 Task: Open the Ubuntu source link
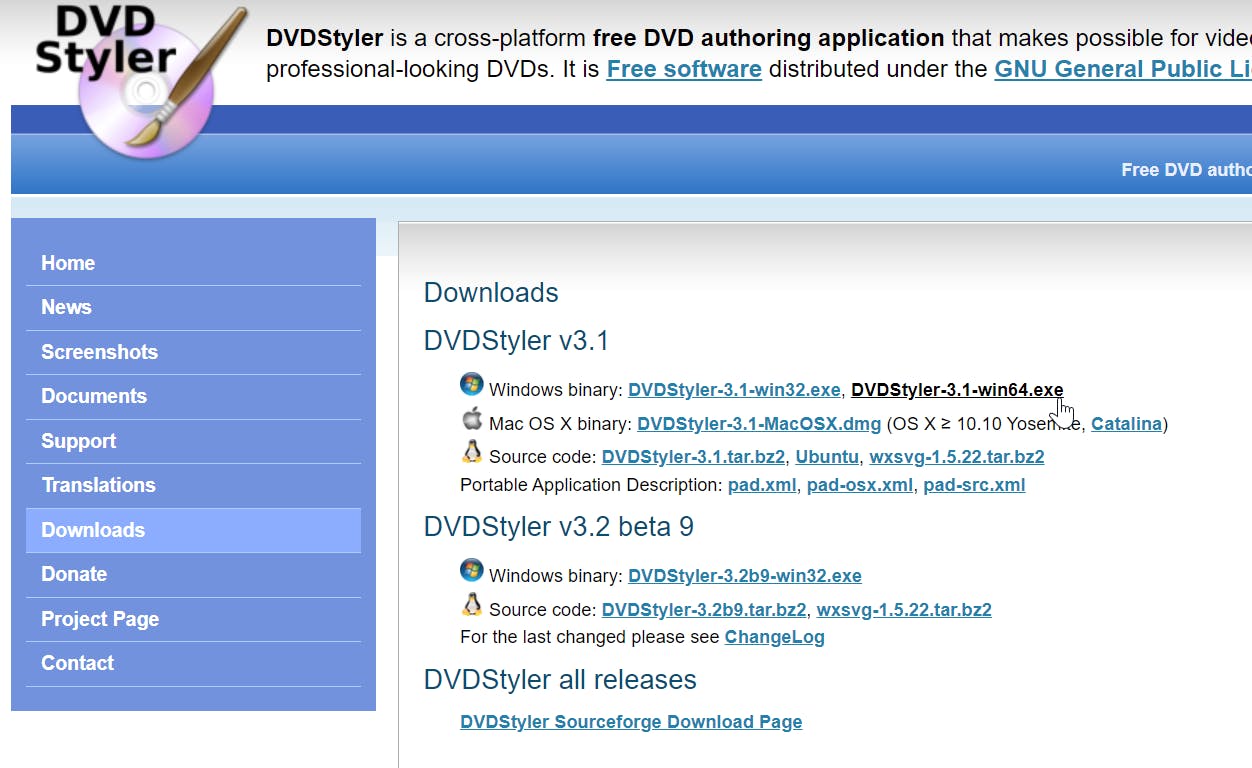(x=827, y=457)
